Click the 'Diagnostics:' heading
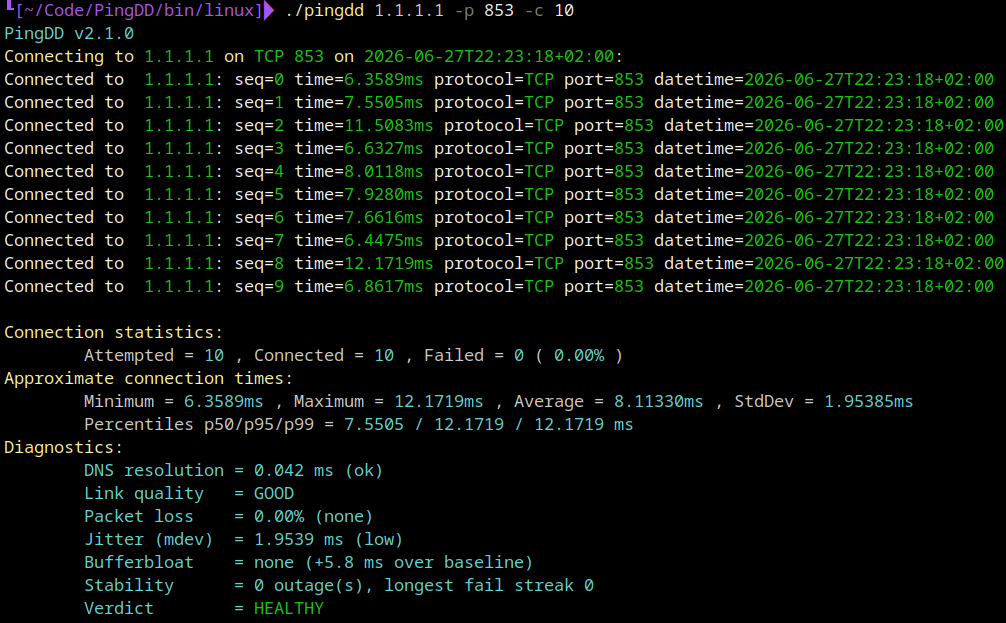The height and width of the screenshot is (623, 1006). (x=64, y=447)
